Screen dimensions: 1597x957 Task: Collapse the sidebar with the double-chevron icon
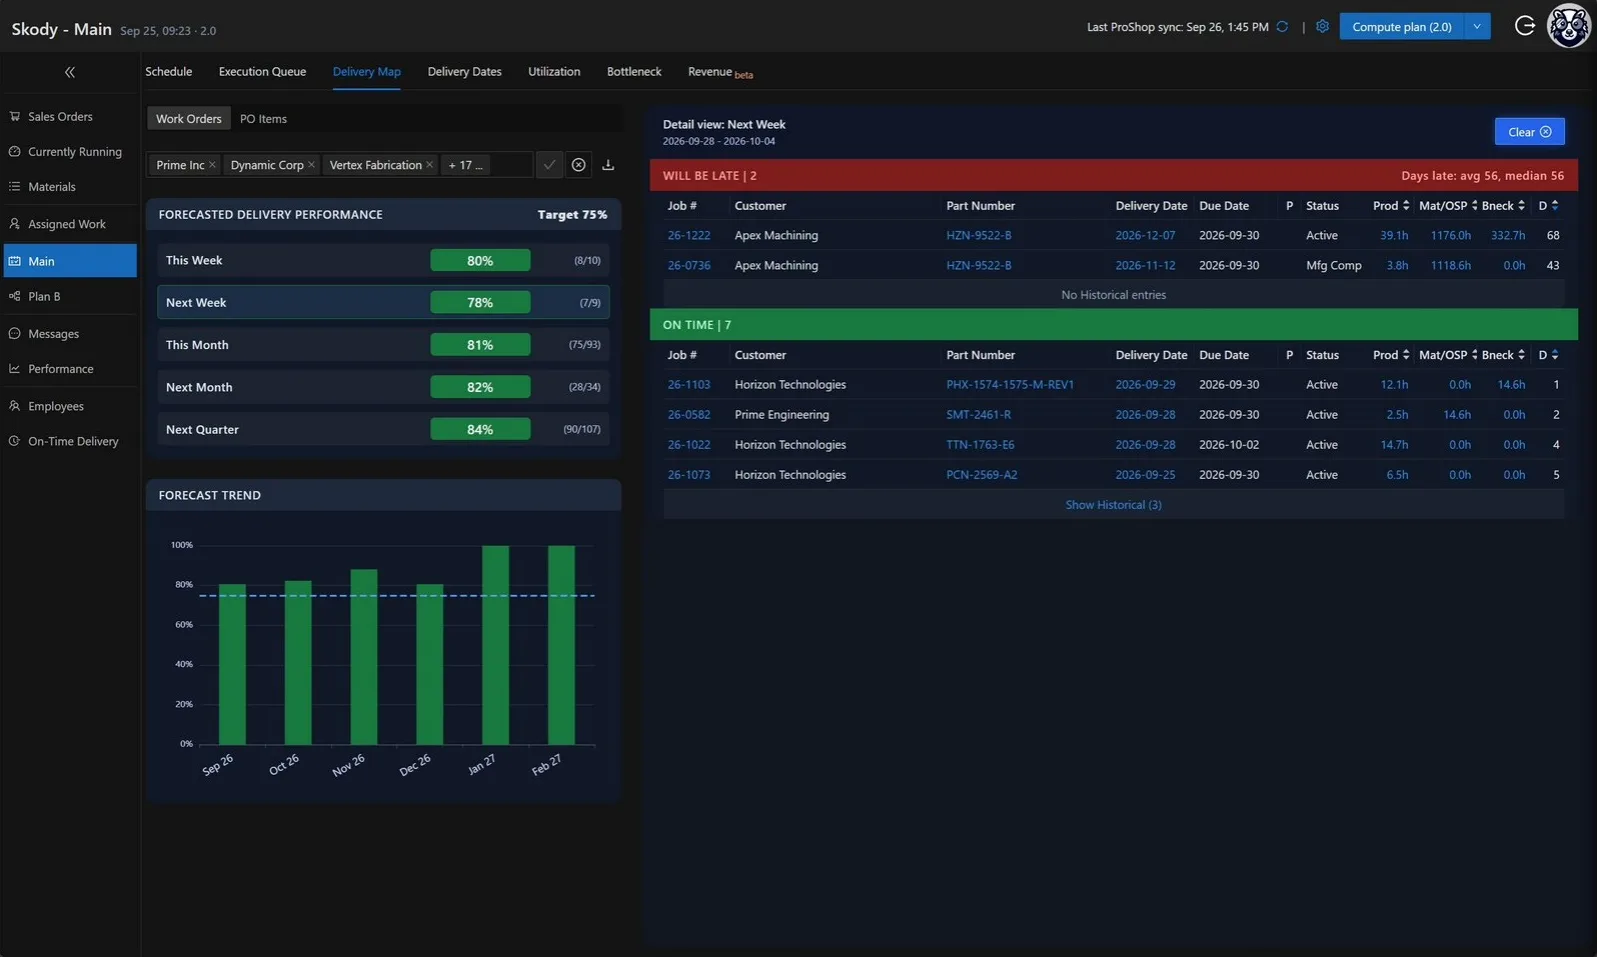[70, 72]
